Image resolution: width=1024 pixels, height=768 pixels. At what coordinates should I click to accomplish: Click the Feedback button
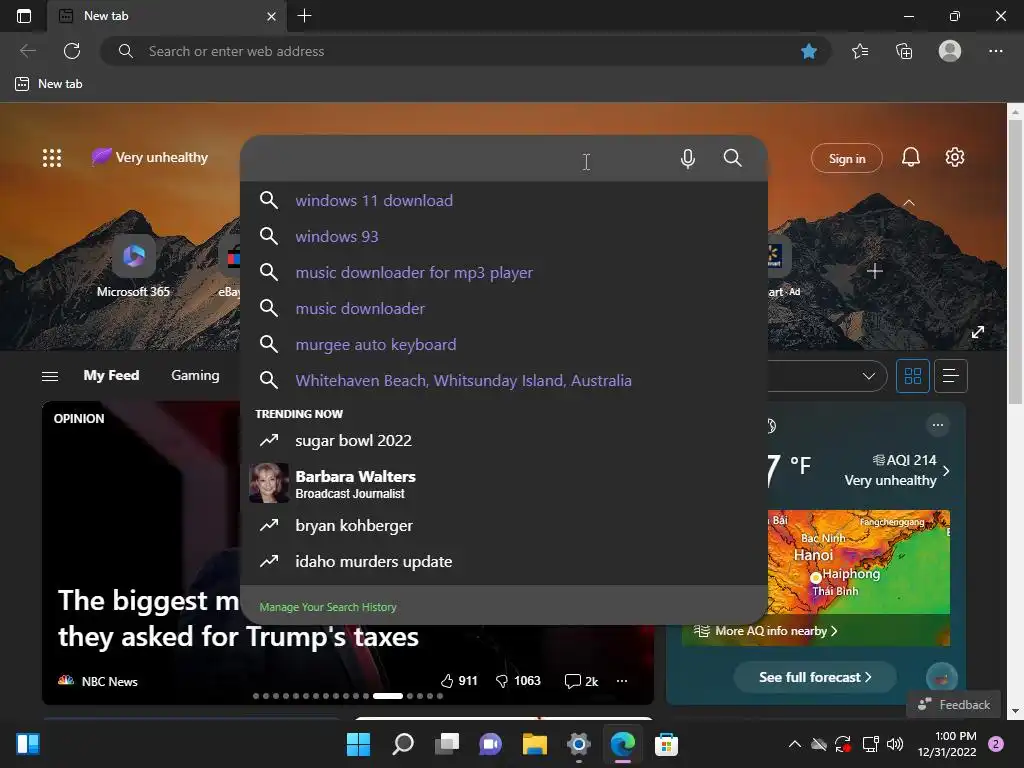[954, 705]
